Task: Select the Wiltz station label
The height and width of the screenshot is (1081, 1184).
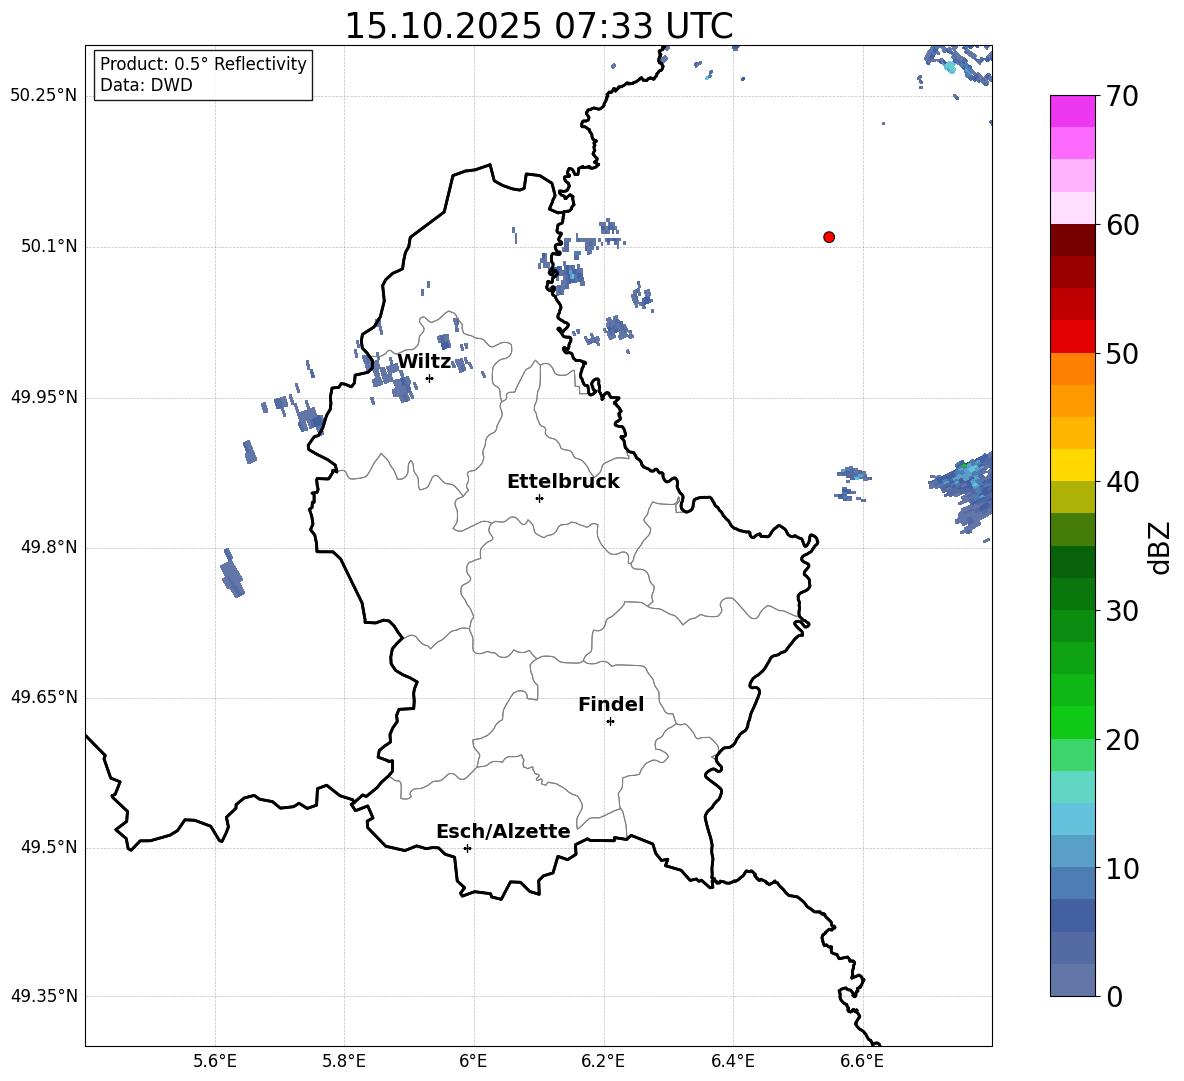Action: pos(424,362)
